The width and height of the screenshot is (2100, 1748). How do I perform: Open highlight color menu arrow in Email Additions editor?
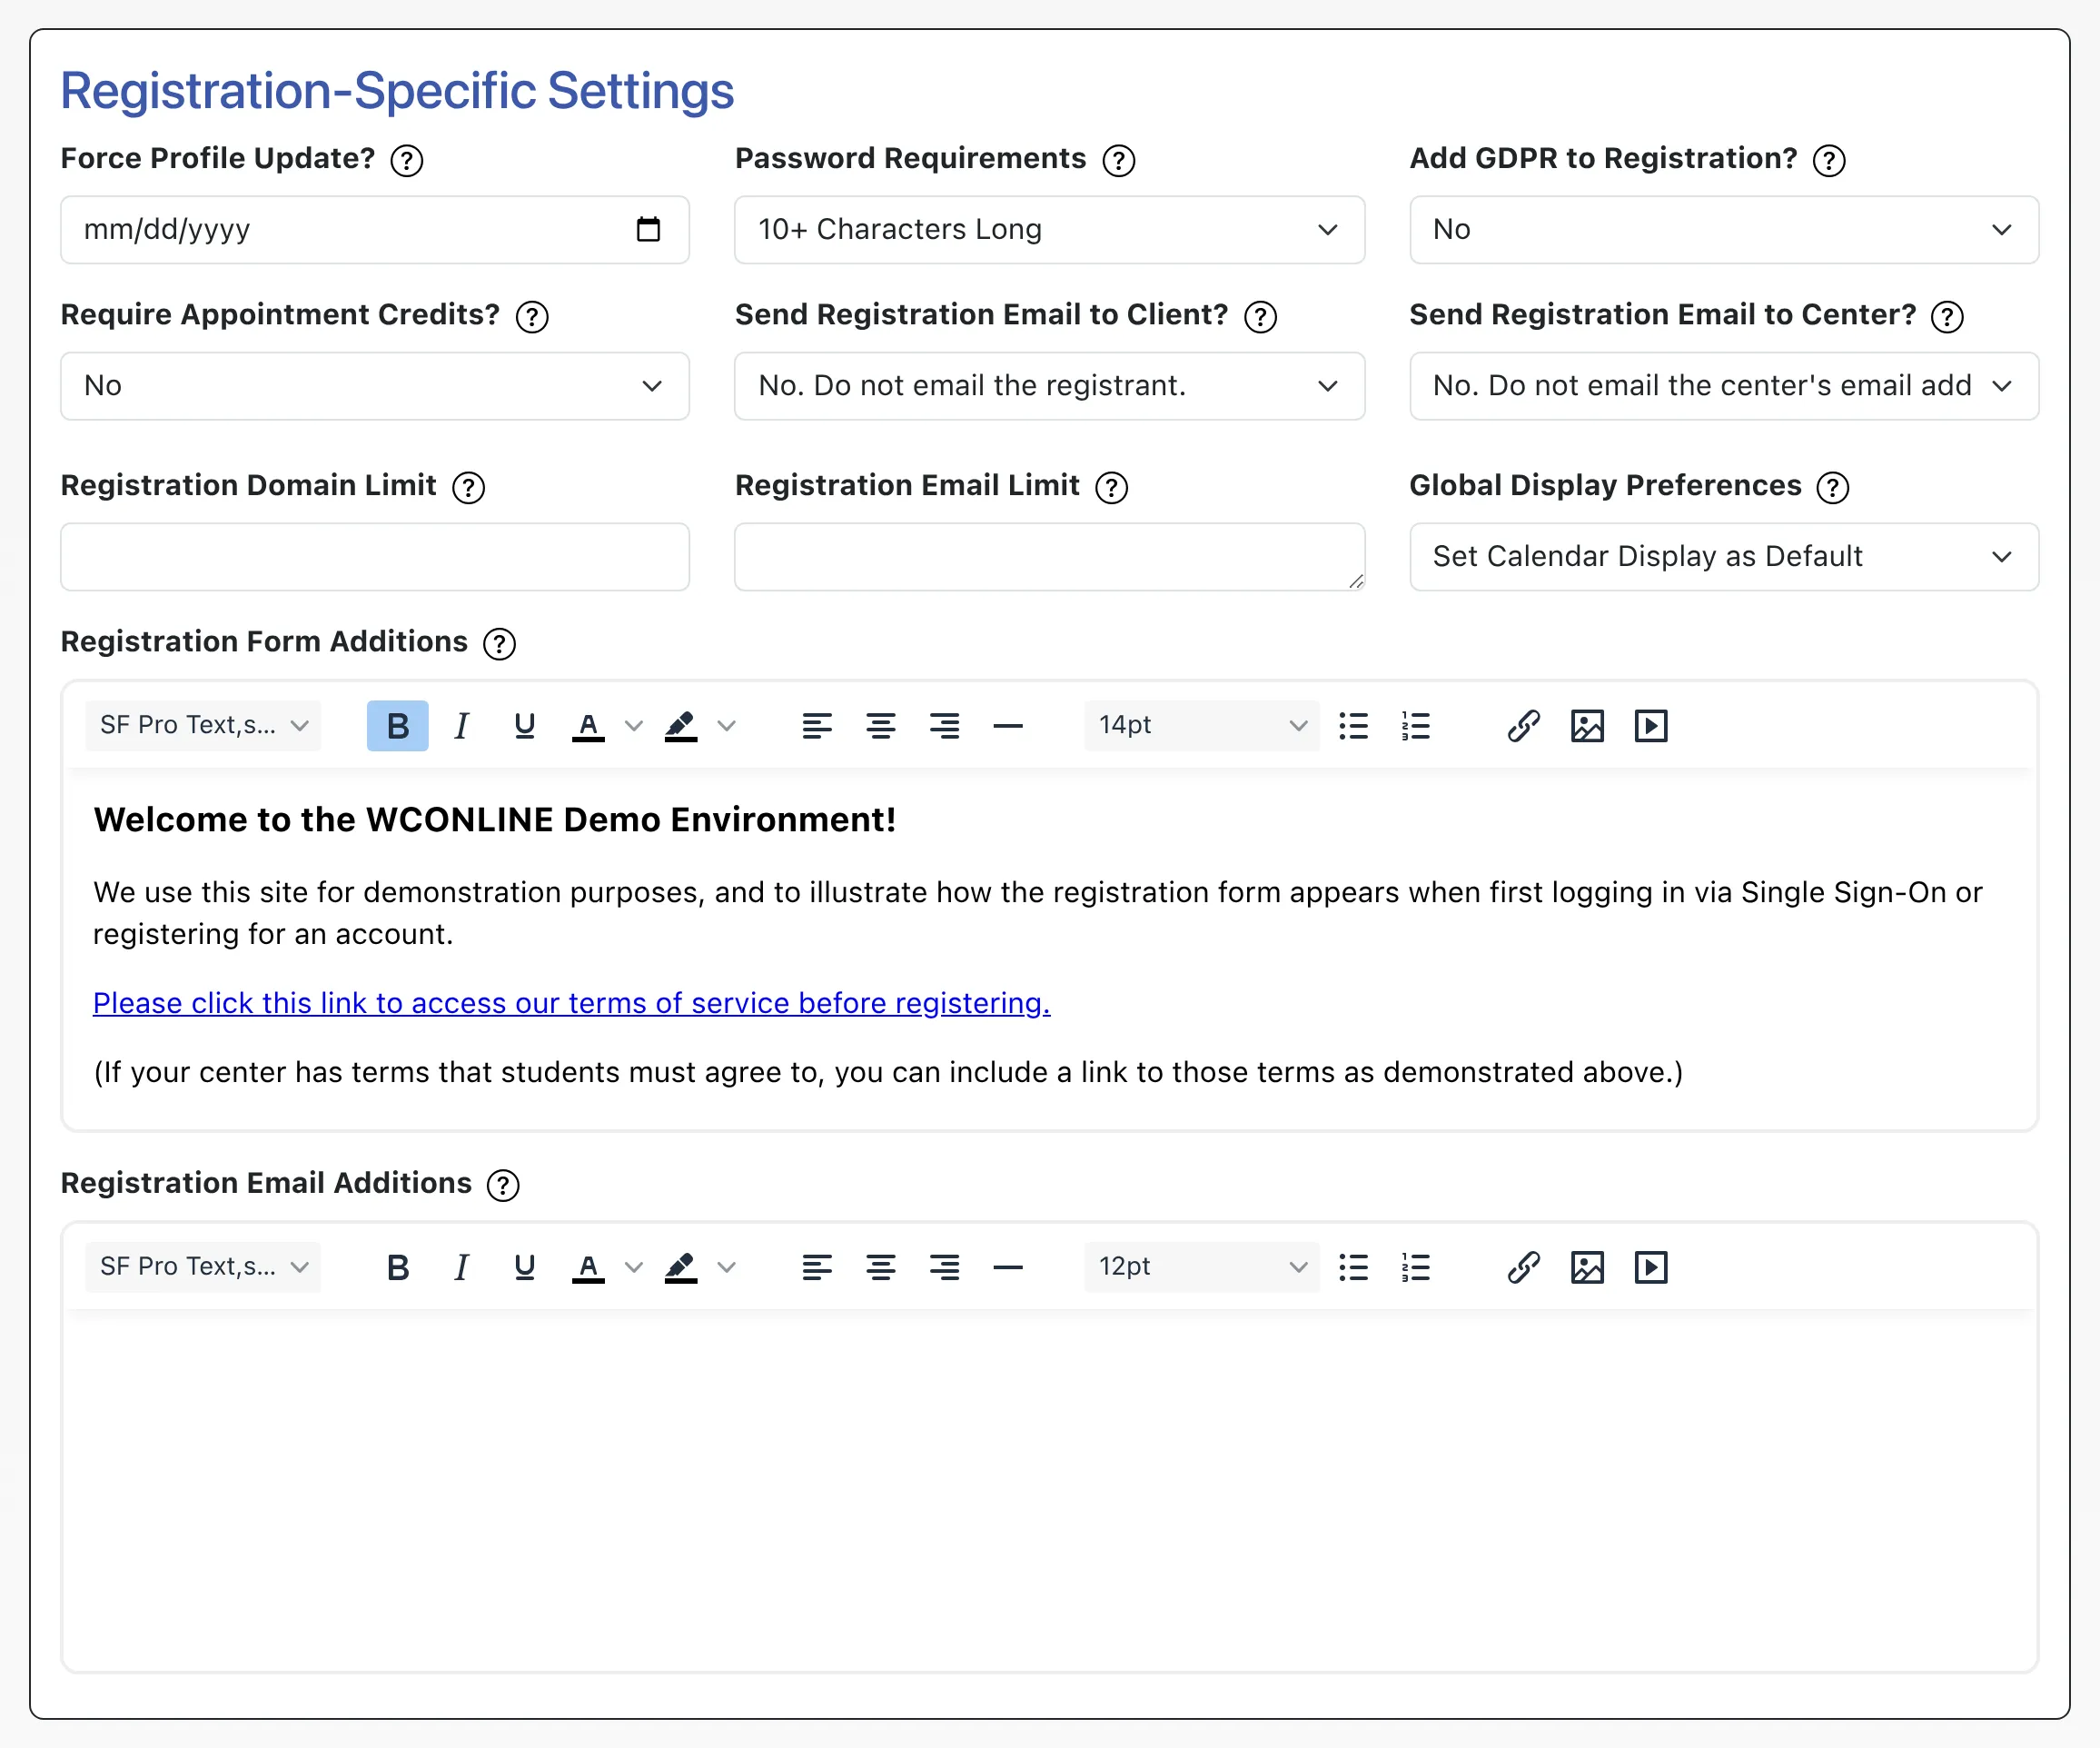(x=727, y=1267)
